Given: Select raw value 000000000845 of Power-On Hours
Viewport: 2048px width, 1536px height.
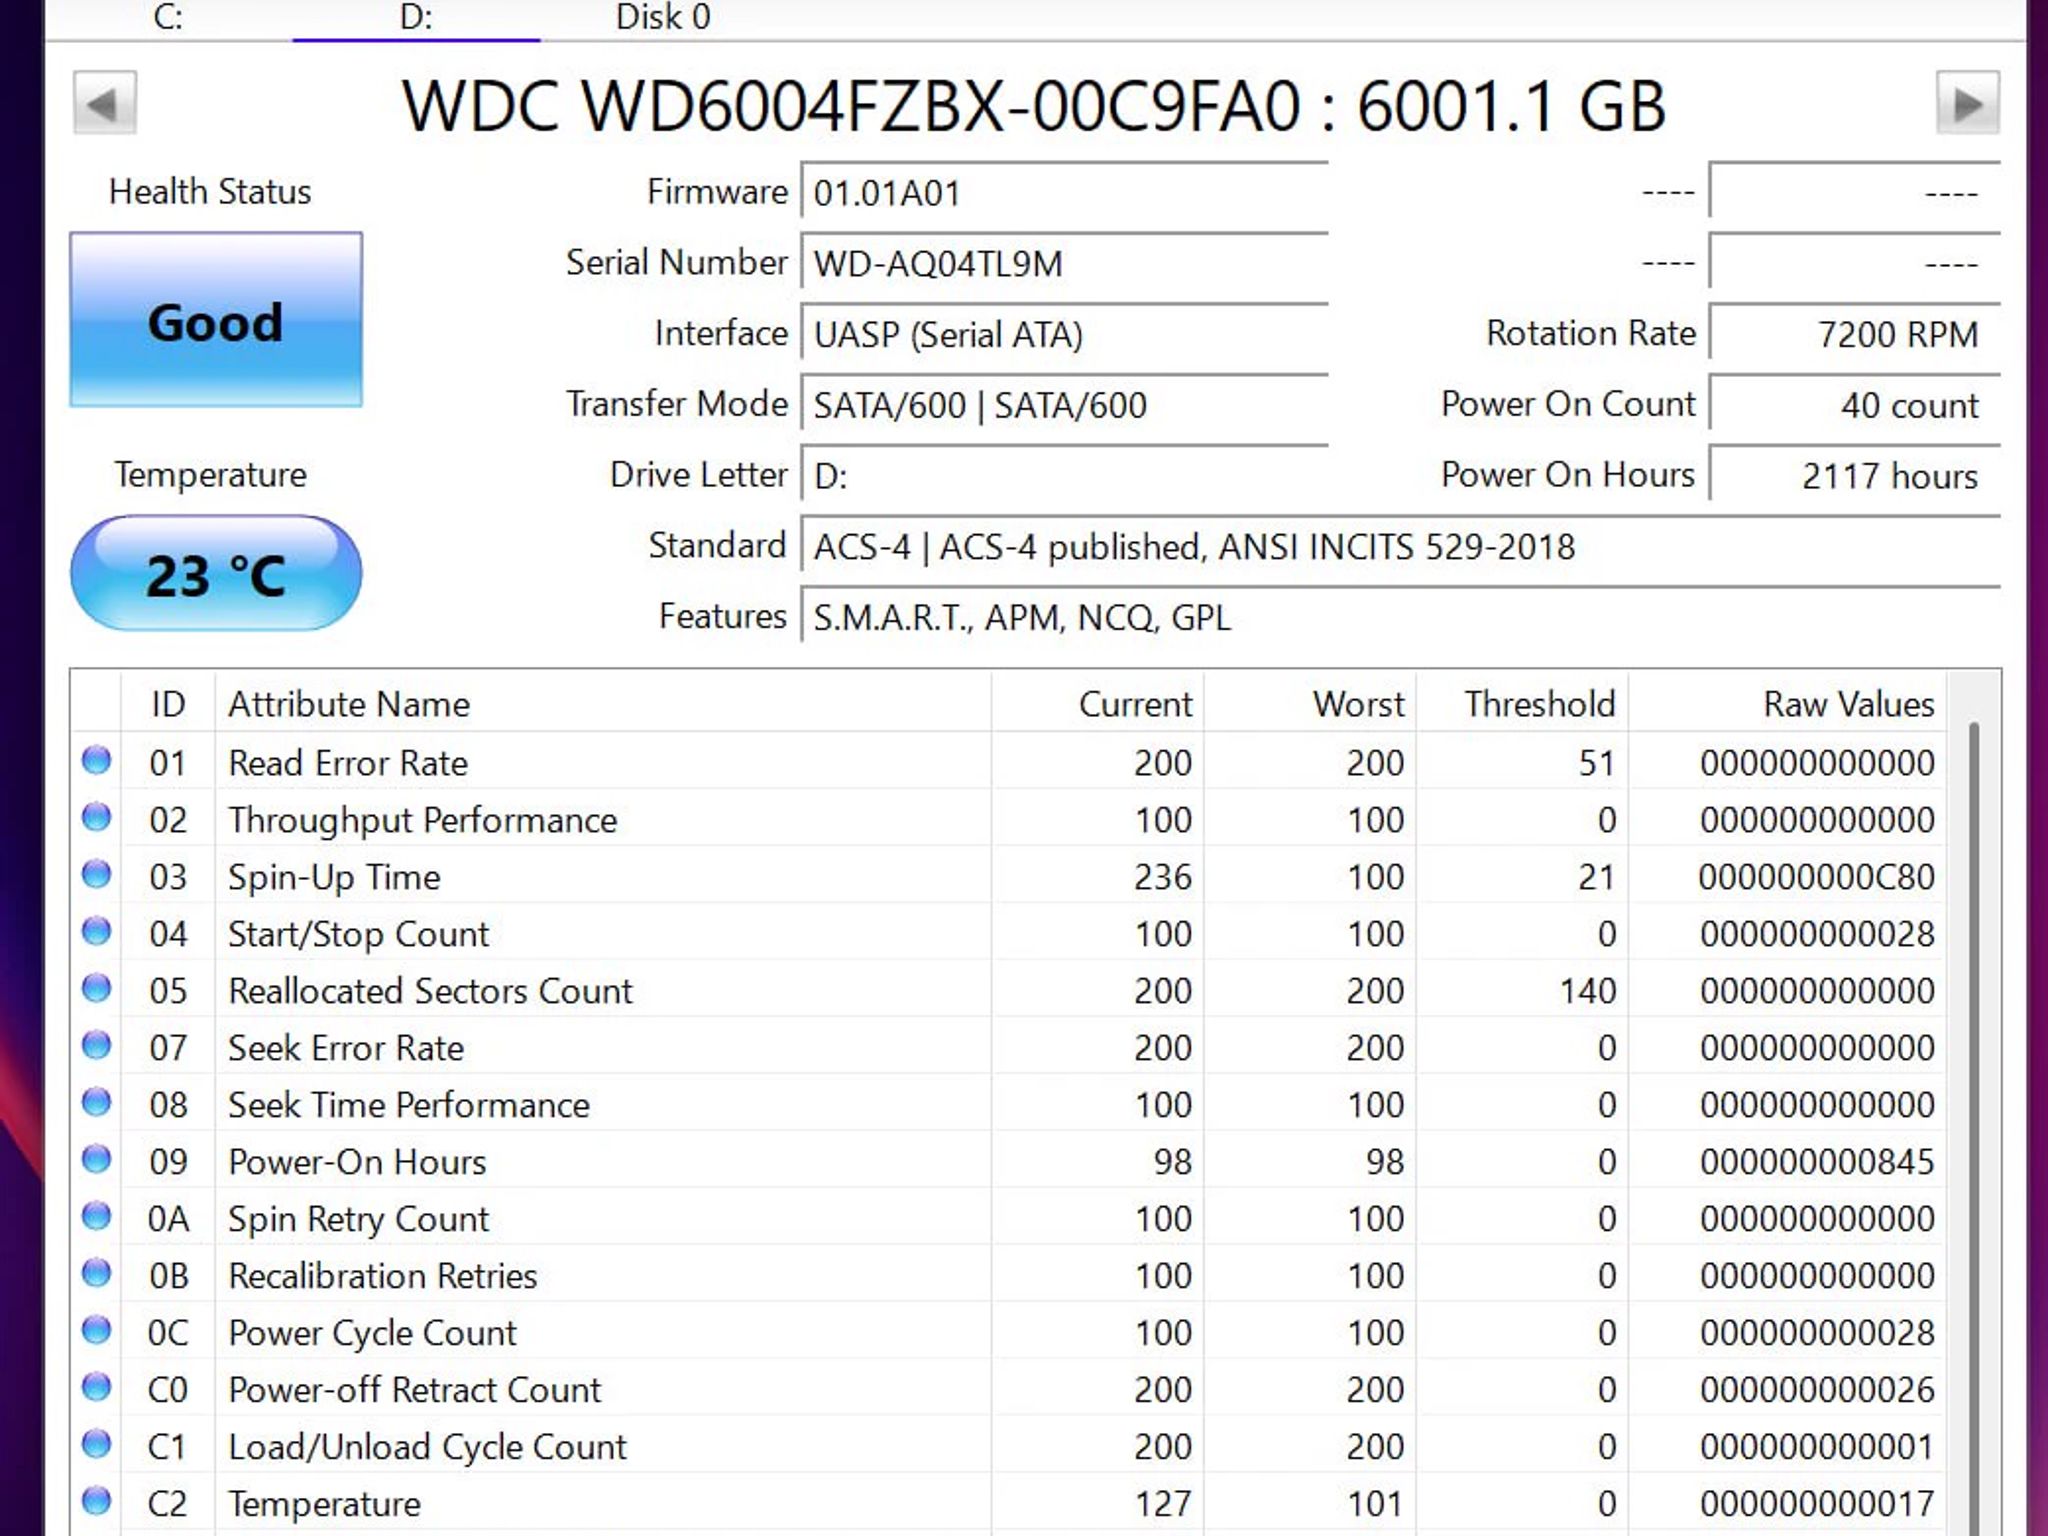Looking at the screenshot, I should point(1817,1162).
